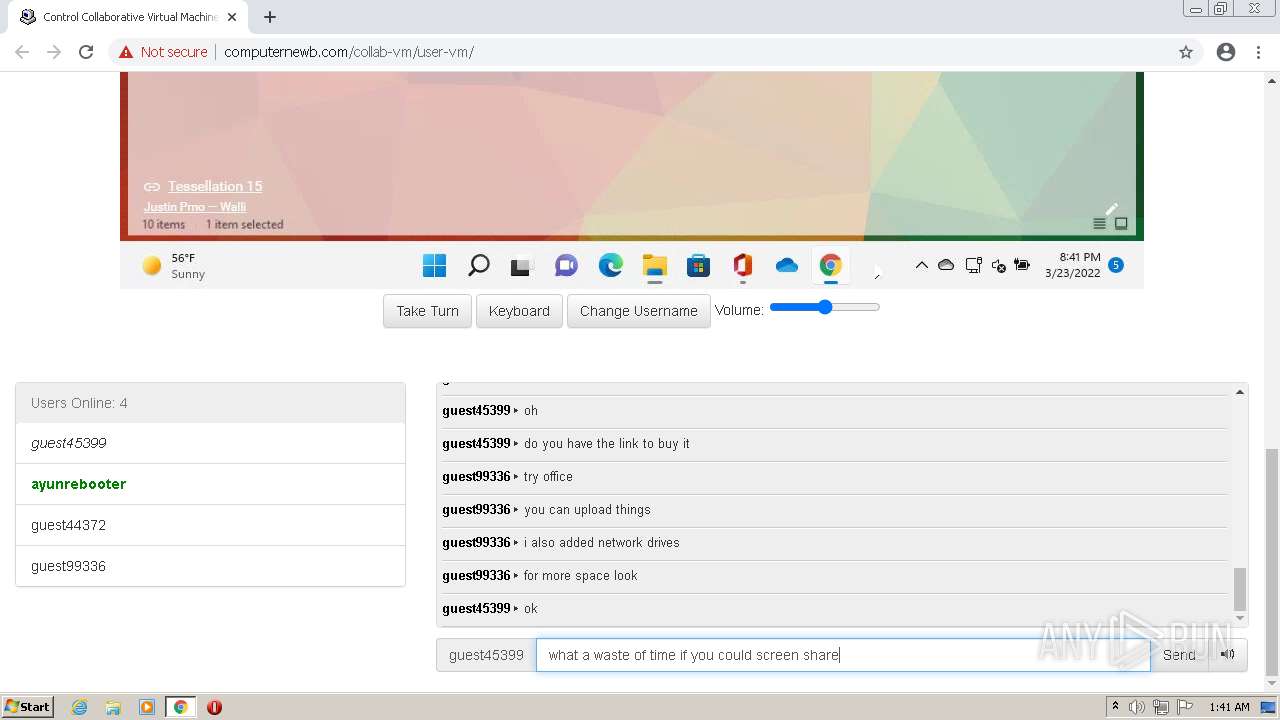Open Microsoft Store on the VM taskbar

[698, 265]
